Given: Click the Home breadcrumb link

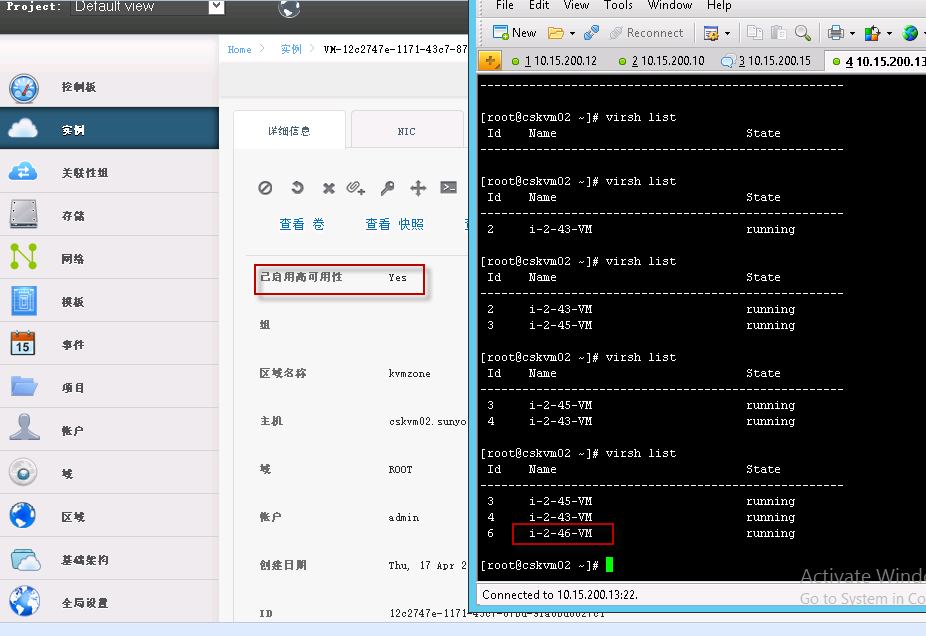Looking at the screenshot, I should (239, 50).
